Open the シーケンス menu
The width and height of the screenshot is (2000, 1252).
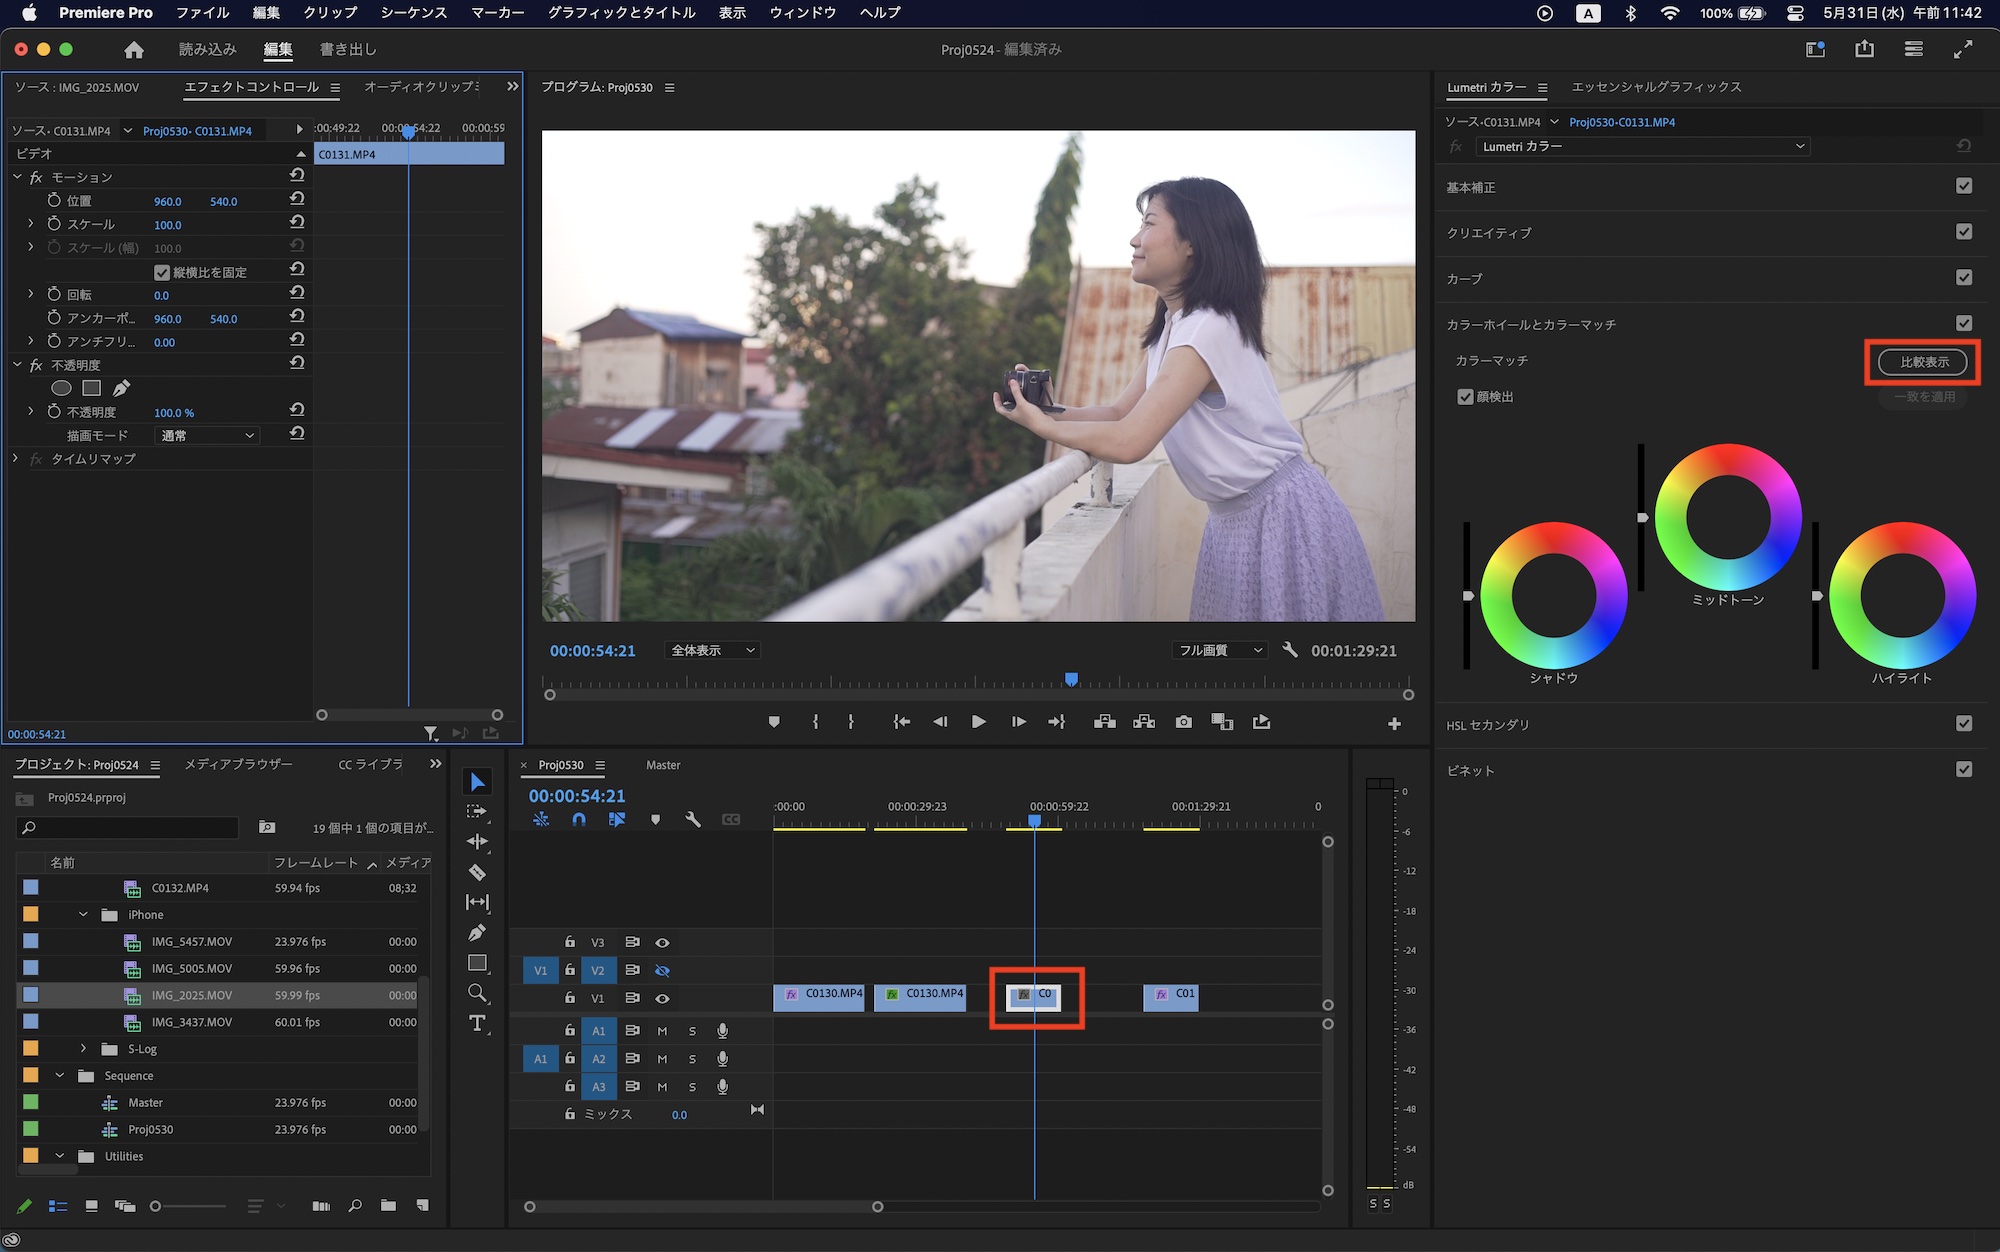[414, 13]
